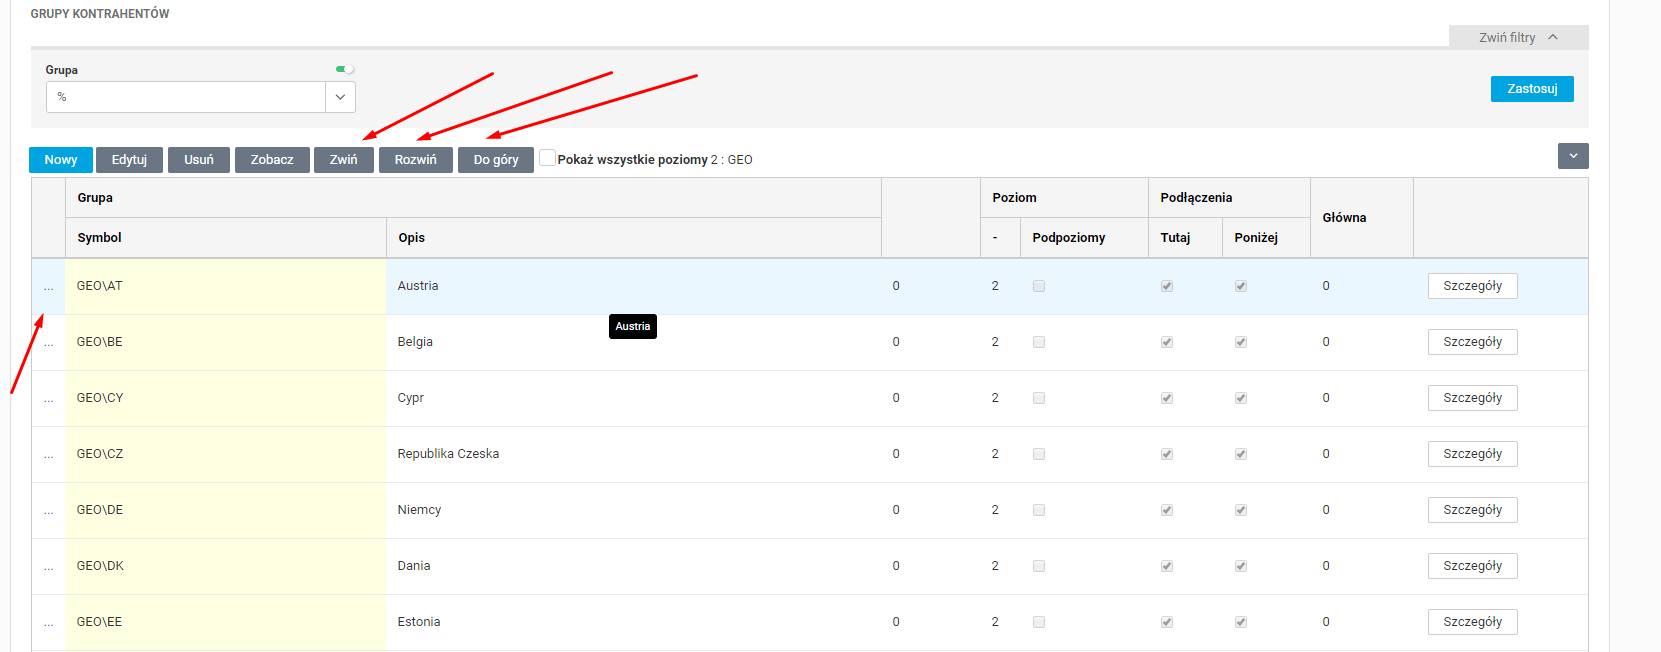
Task: Go up a level with Do góry
Action: click(x=496, y=160)
